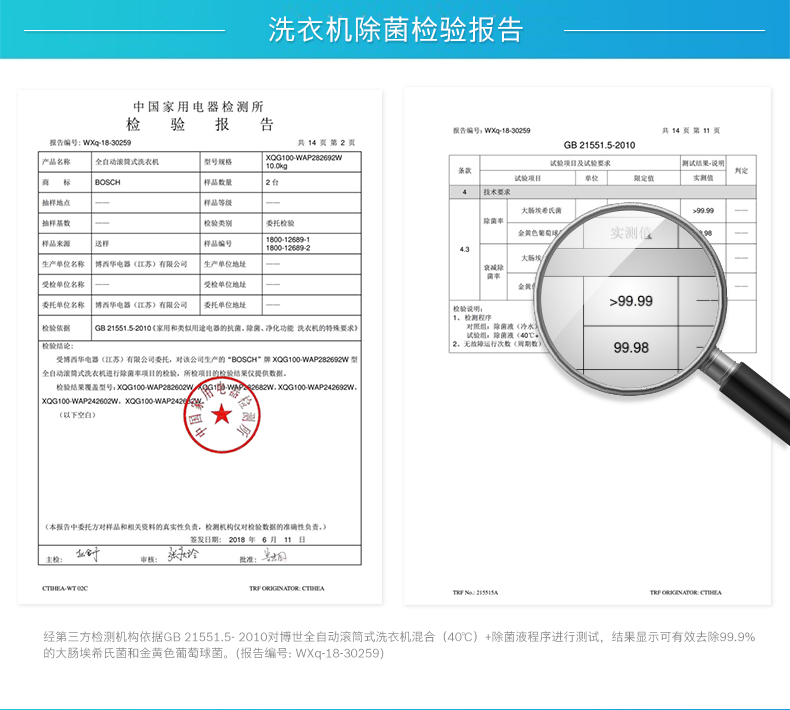Click the magnifying glass lens graphic

coord(631,298)
